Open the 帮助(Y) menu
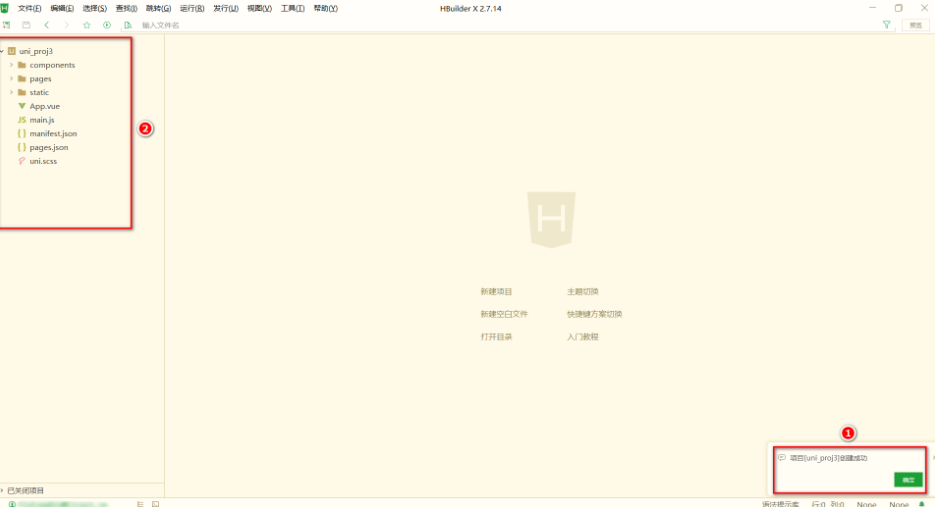Screen dimensions: 935x507 point(326,8)
